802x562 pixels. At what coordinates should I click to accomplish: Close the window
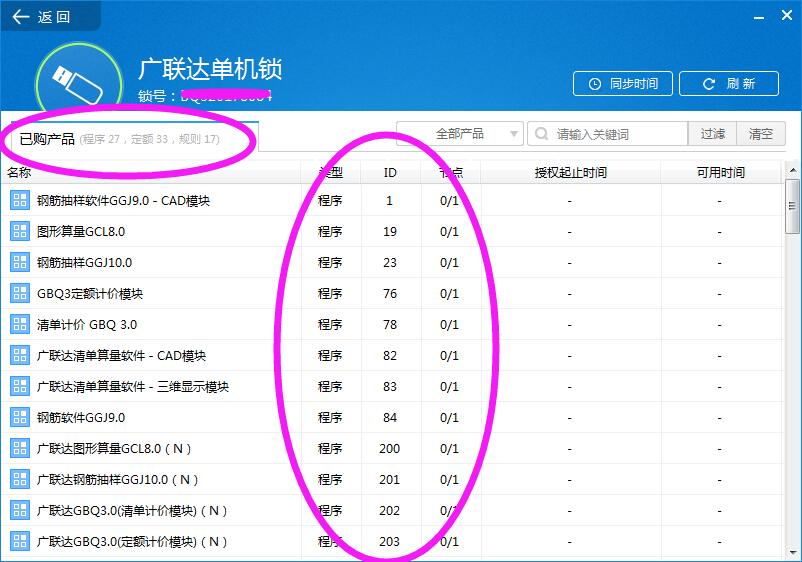point(787,15)
